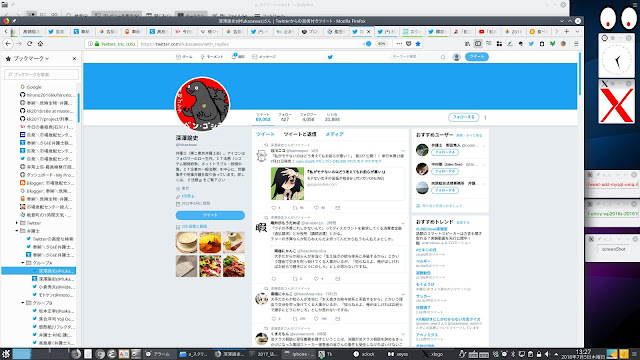Open the ブックマーク sidebar dropdown
Image resolution: width=640 pixels, height=360 pixels.
[31, 58]
